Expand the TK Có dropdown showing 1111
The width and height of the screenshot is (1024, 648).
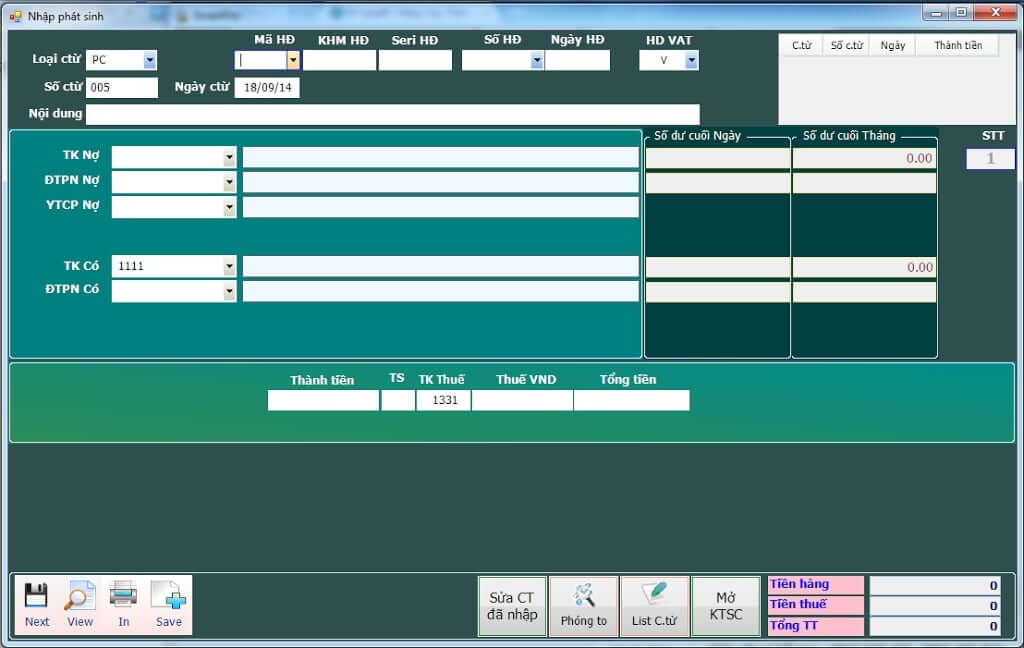[x=229, y=267]
